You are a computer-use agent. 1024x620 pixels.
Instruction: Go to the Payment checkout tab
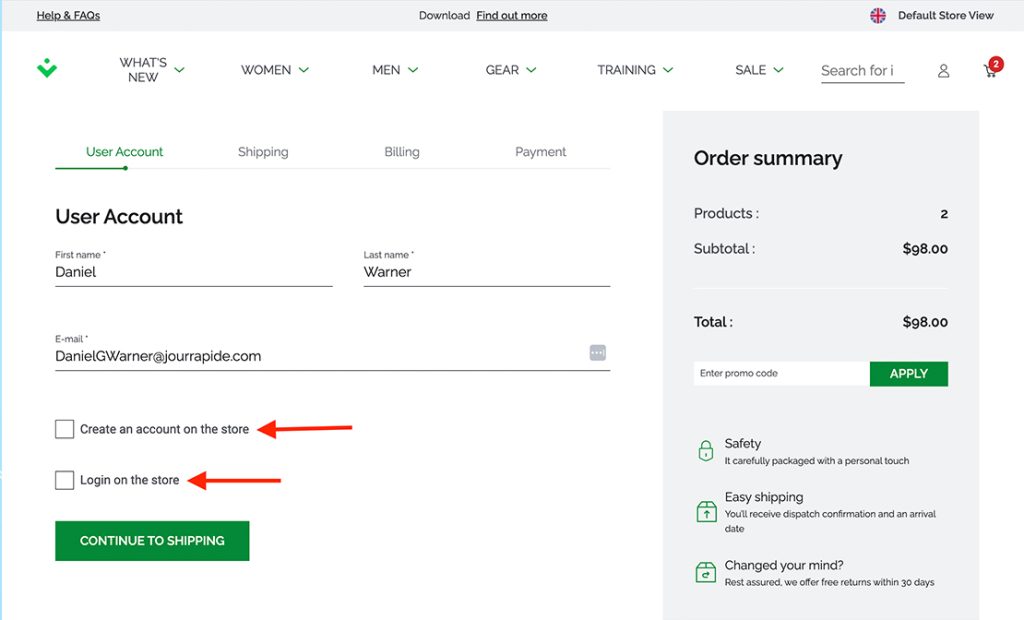(x=540, y=152)
